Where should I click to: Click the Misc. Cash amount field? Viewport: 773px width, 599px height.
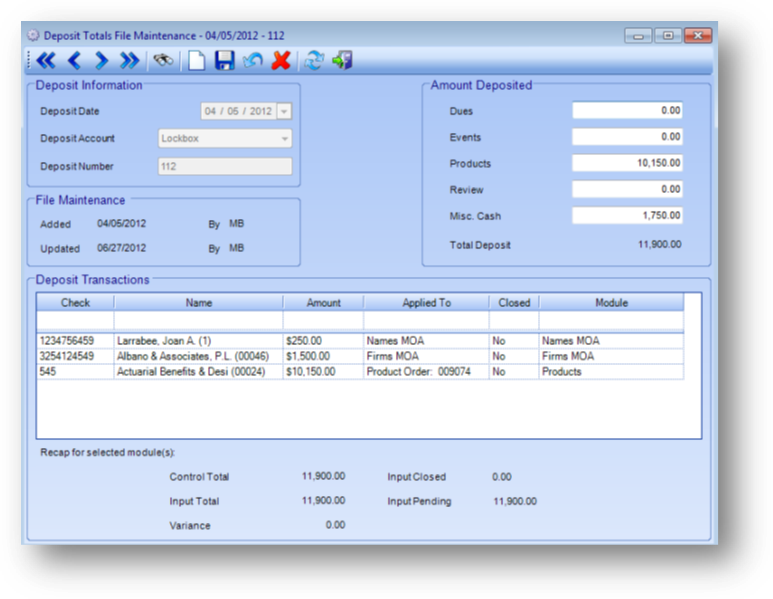point(627,215)
